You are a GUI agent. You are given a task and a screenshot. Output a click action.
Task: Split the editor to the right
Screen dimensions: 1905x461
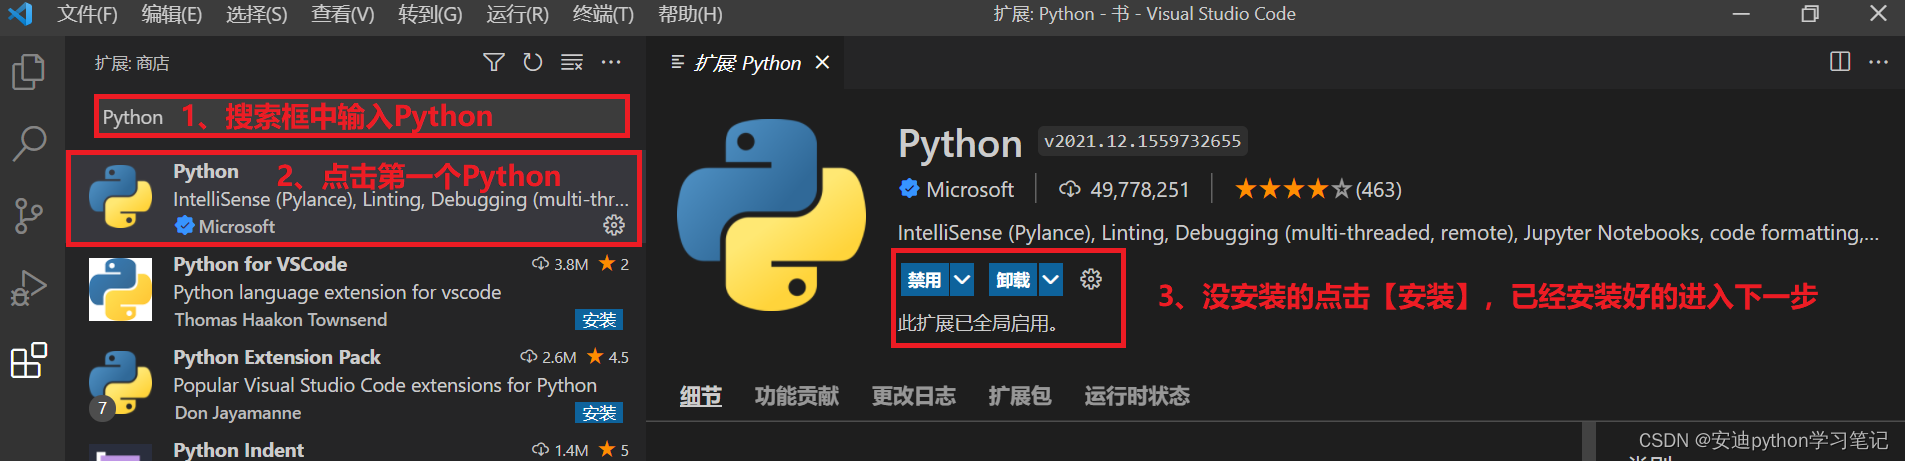[x=1840, y=62]
